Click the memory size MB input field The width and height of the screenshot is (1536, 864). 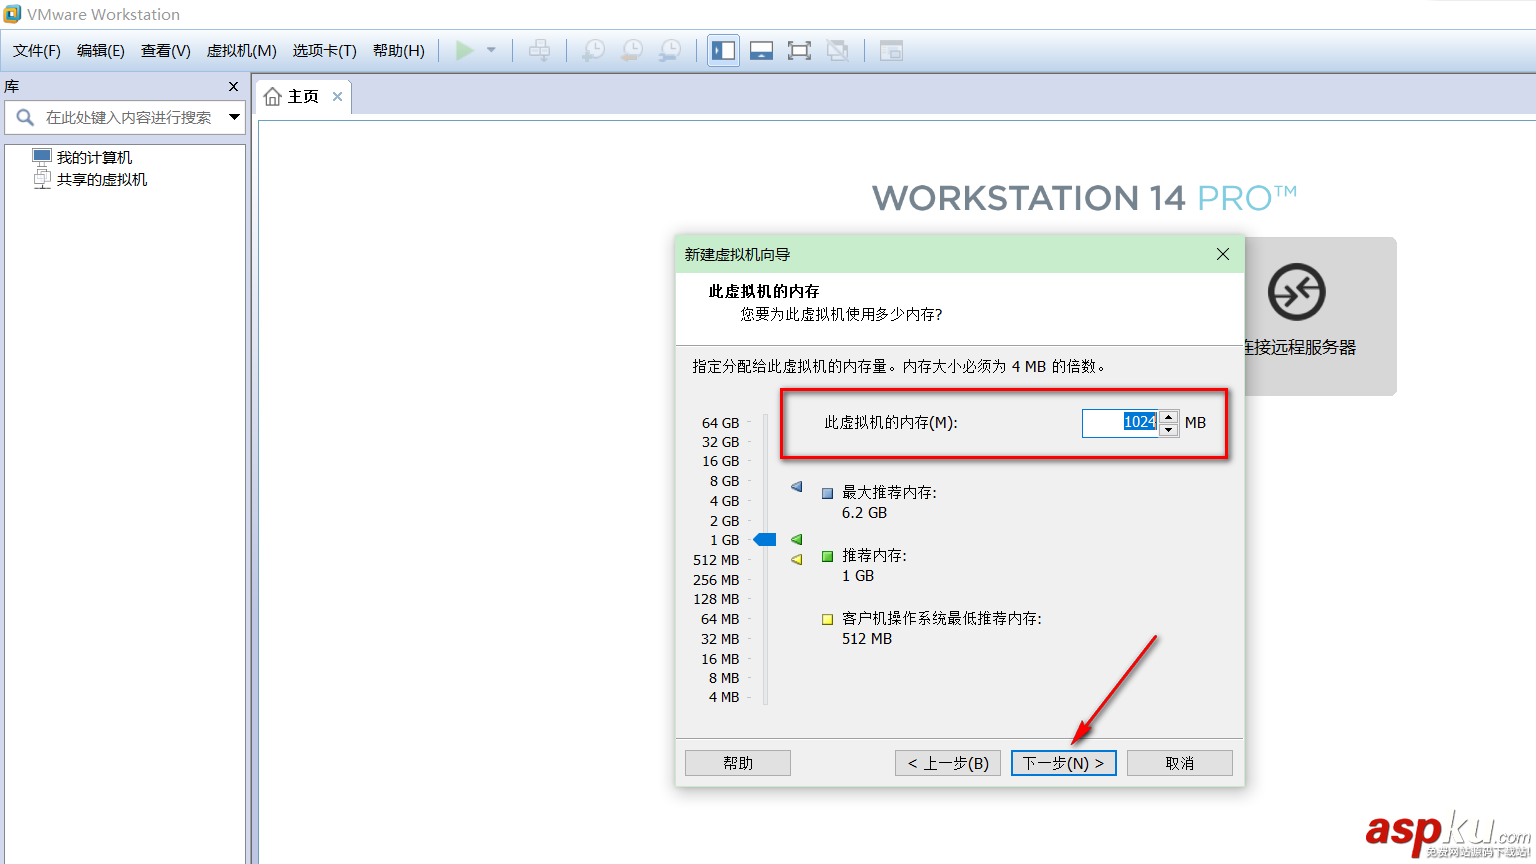(x=1120, y=423)
